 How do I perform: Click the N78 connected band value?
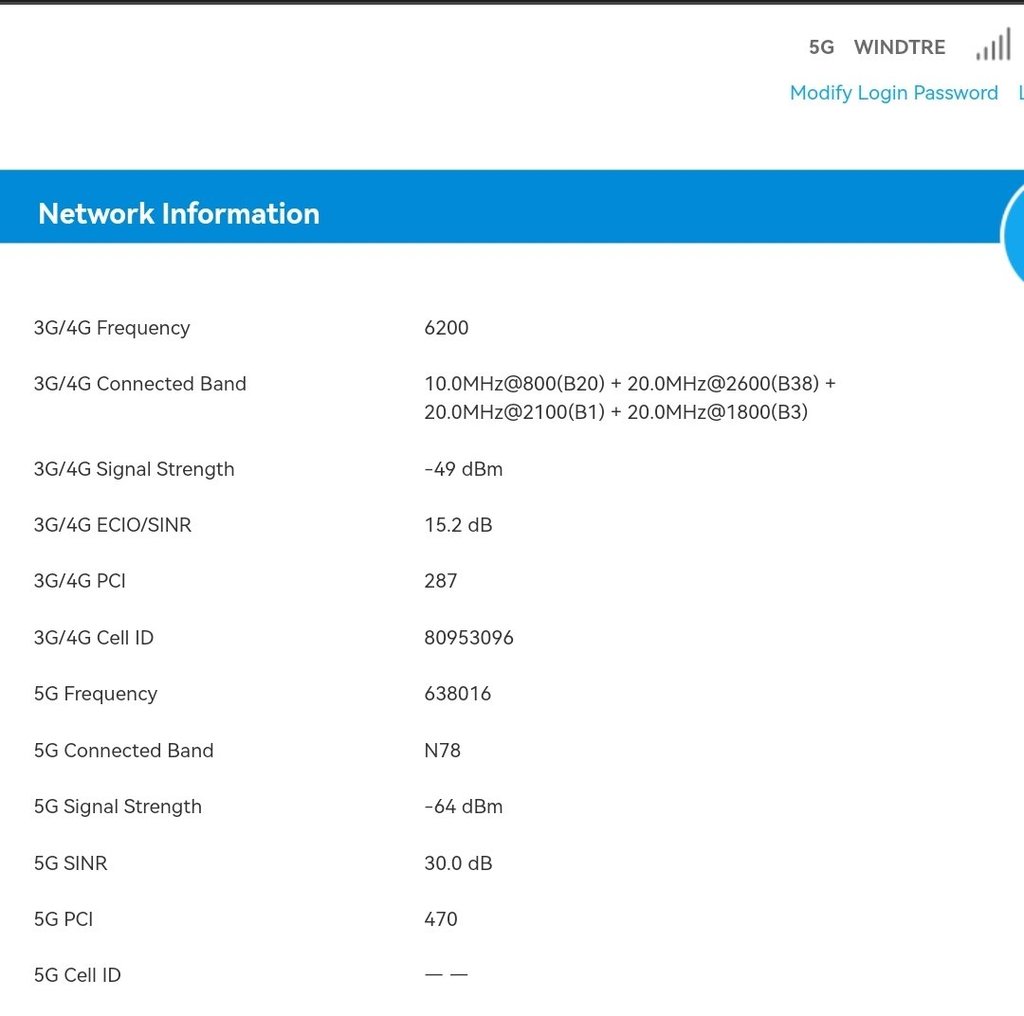click(x=442, y=750)
